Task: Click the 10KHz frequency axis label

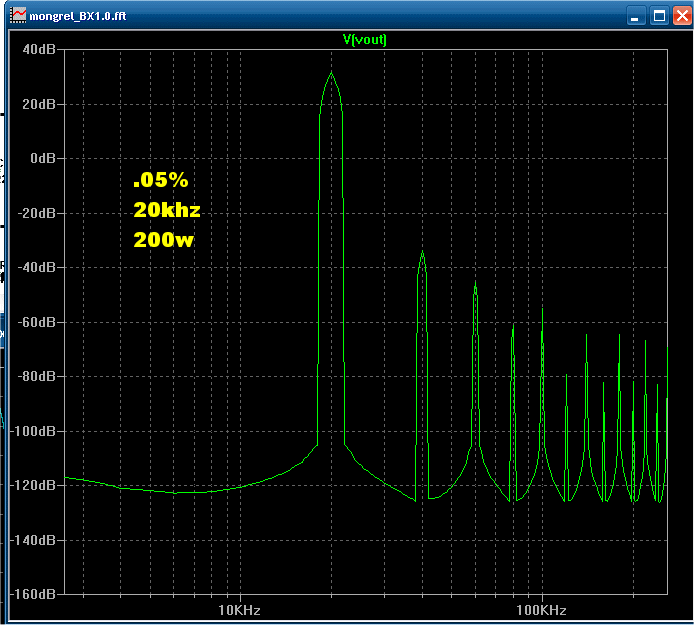Action: pos(239,610)
